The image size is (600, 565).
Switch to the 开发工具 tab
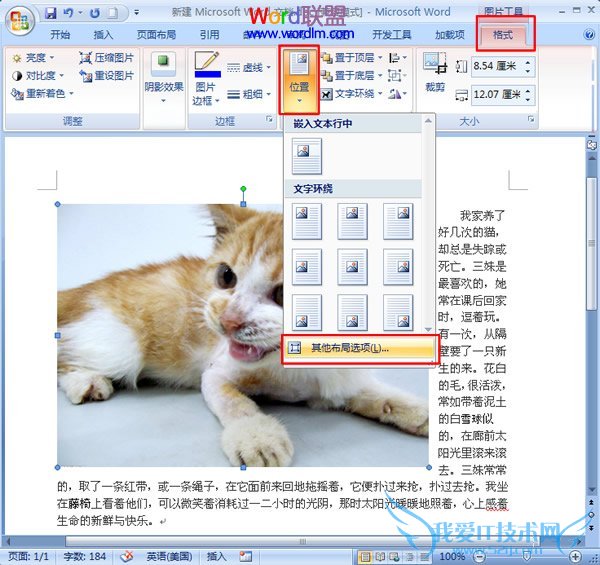click(392, 35)
